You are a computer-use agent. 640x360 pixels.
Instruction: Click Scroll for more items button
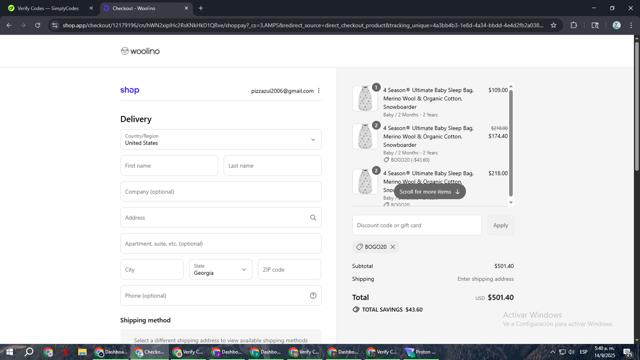coord(429,191)
